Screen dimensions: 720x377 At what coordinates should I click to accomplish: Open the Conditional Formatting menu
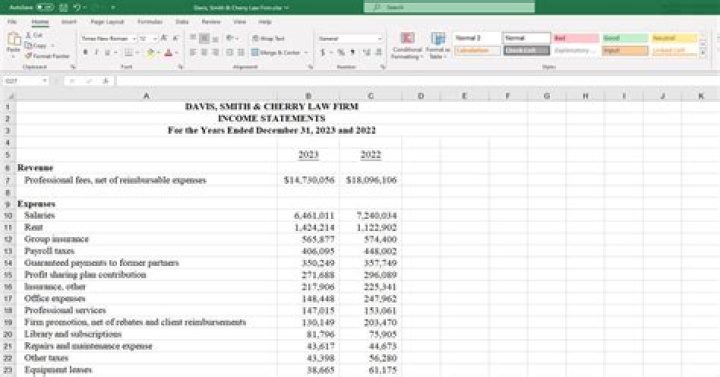[407, 45]
